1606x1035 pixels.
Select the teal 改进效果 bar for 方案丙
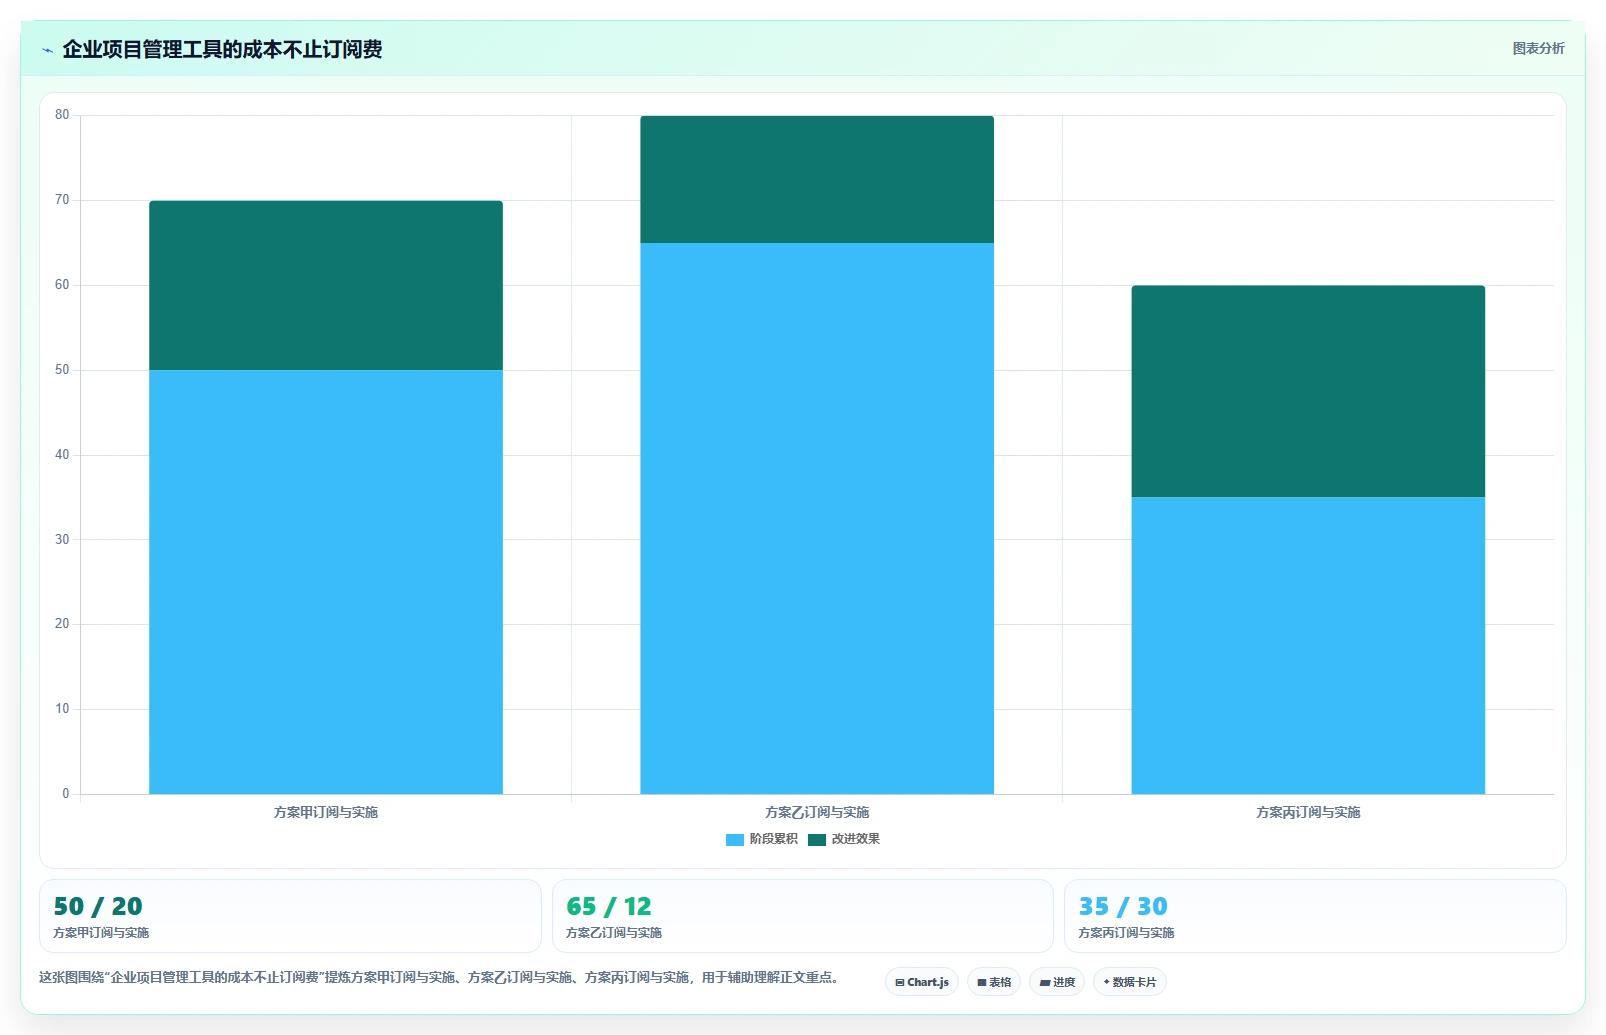[x=1308, y=392]
